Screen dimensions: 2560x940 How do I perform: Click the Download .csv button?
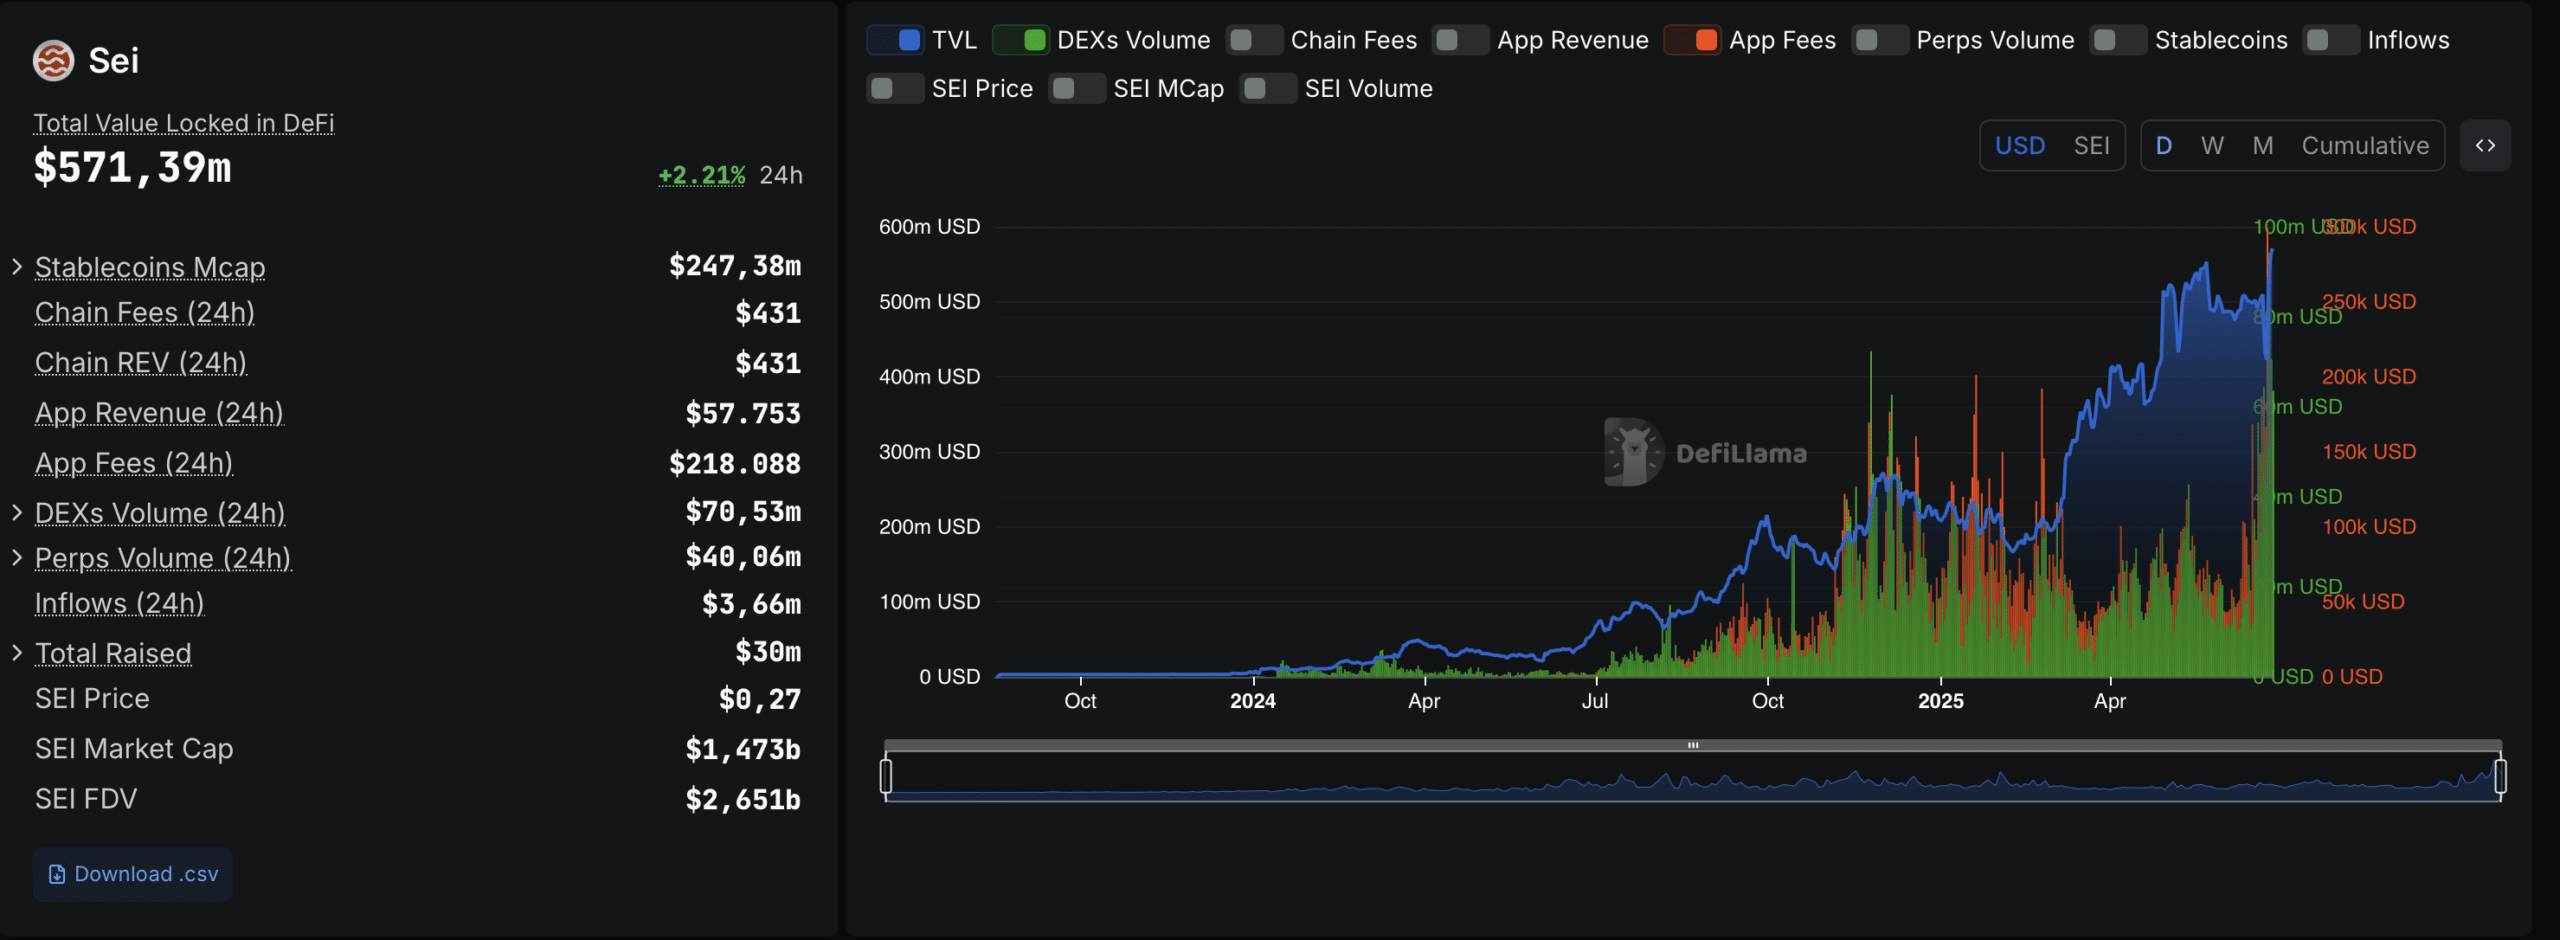coord(133,874)
